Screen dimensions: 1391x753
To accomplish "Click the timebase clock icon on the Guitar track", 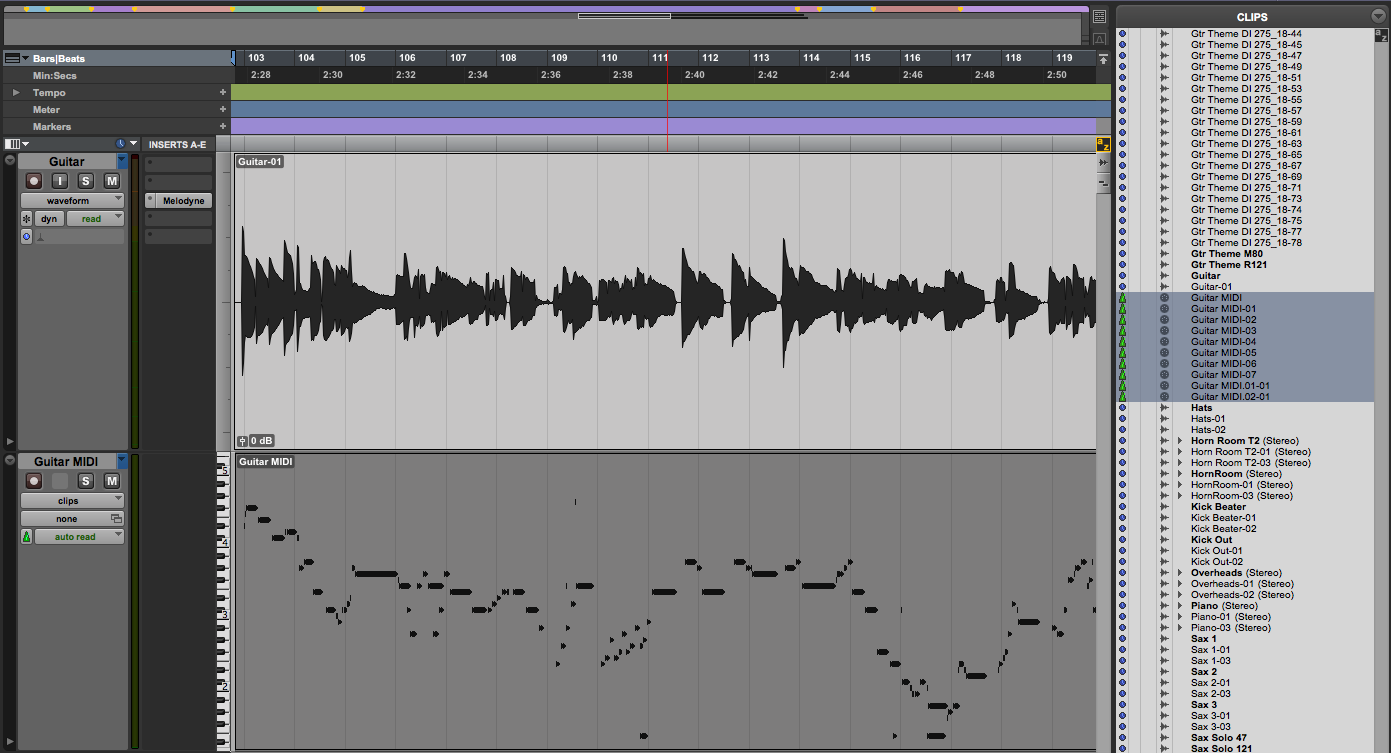I will (26, 236).
